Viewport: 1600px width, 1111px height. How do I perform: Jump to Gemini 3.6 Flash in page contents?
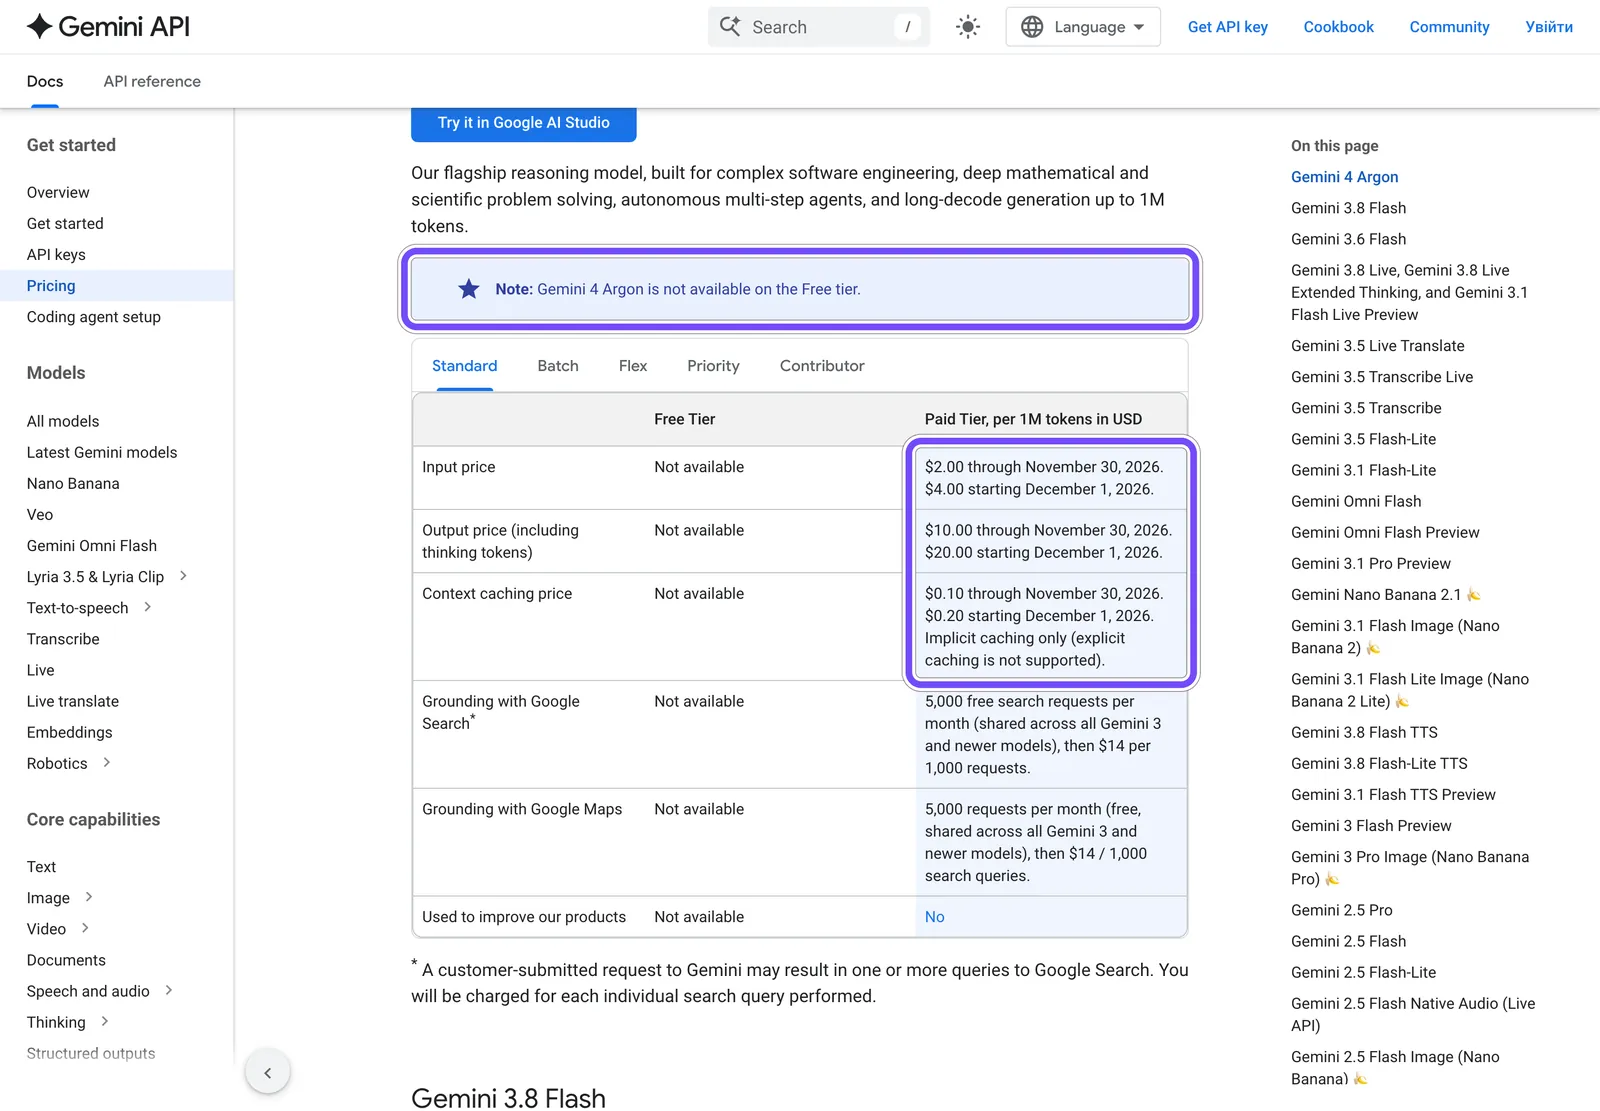pyautogui.click(x=1348, y=239)
